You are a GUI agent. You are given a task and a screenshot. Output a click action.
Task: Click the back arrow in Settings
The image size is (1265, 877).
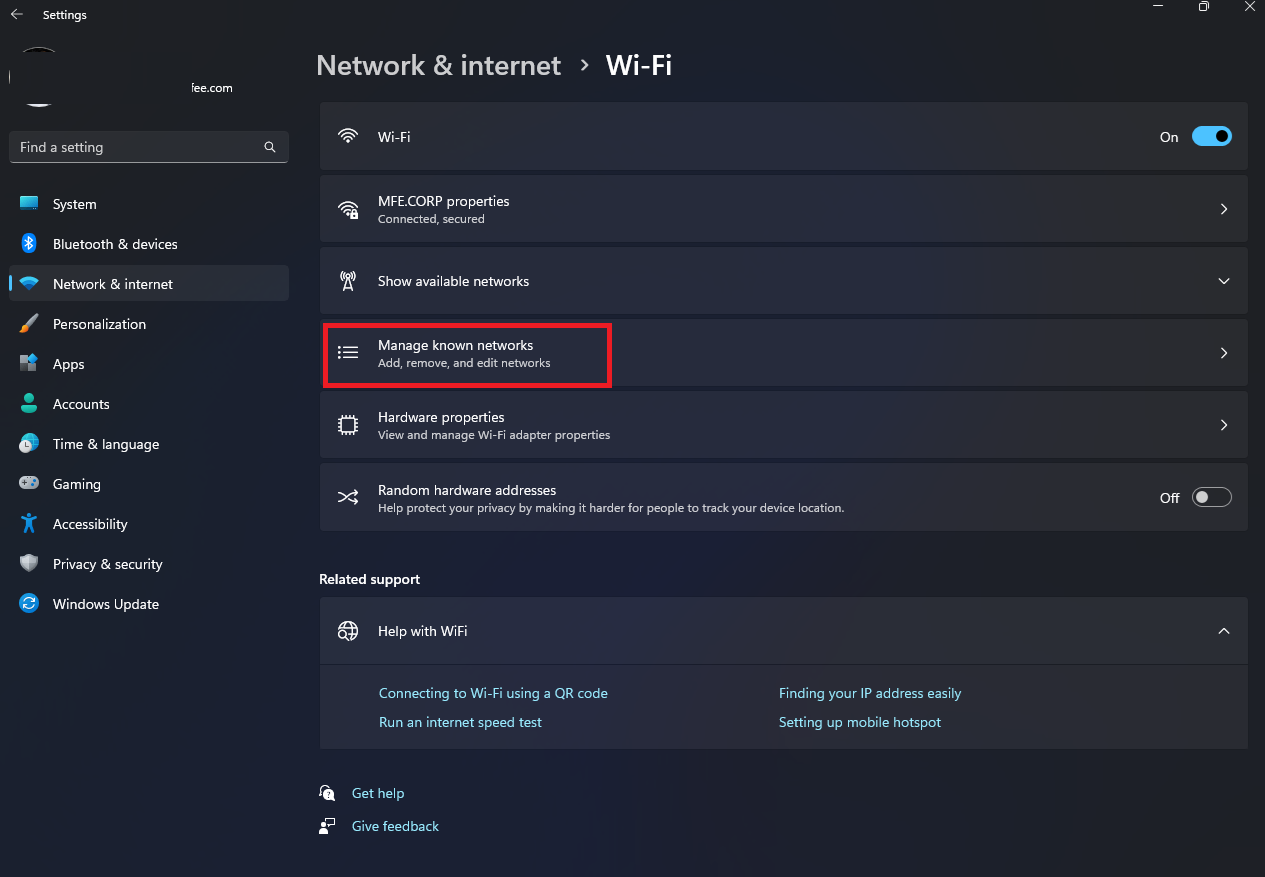click(17, 15)
